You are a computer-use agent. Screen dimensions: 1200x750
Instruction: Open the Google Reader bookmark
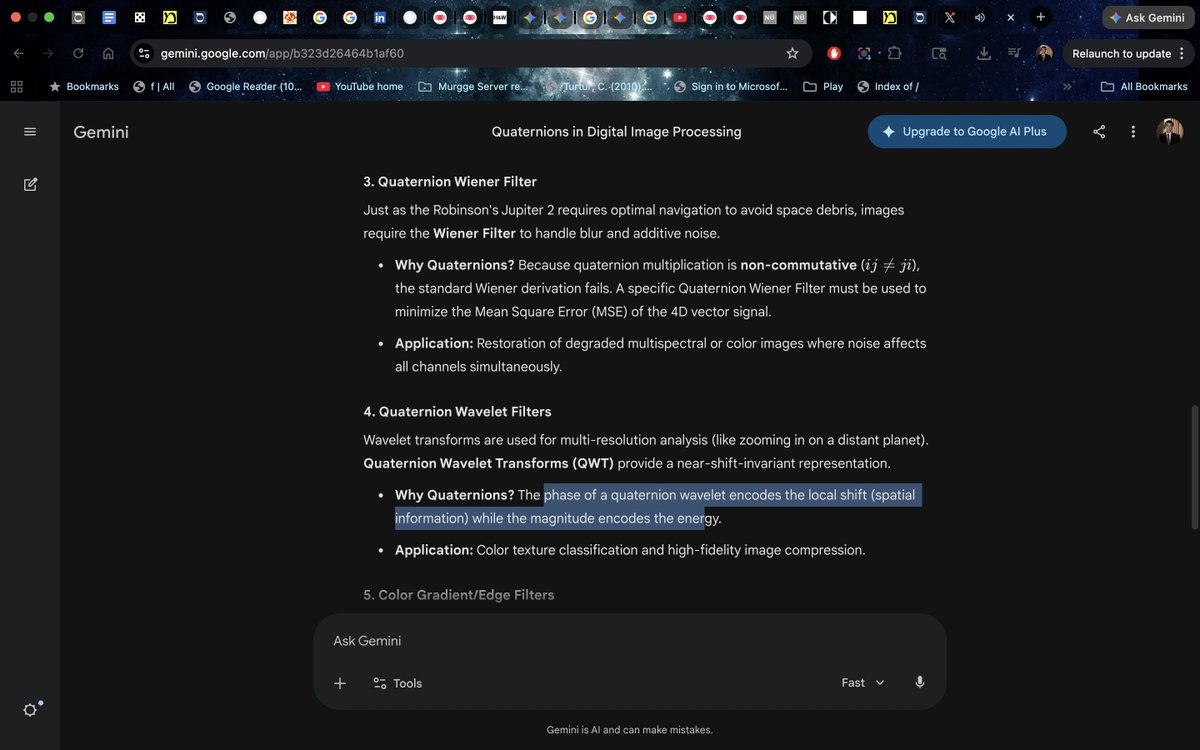pos(245,87)
